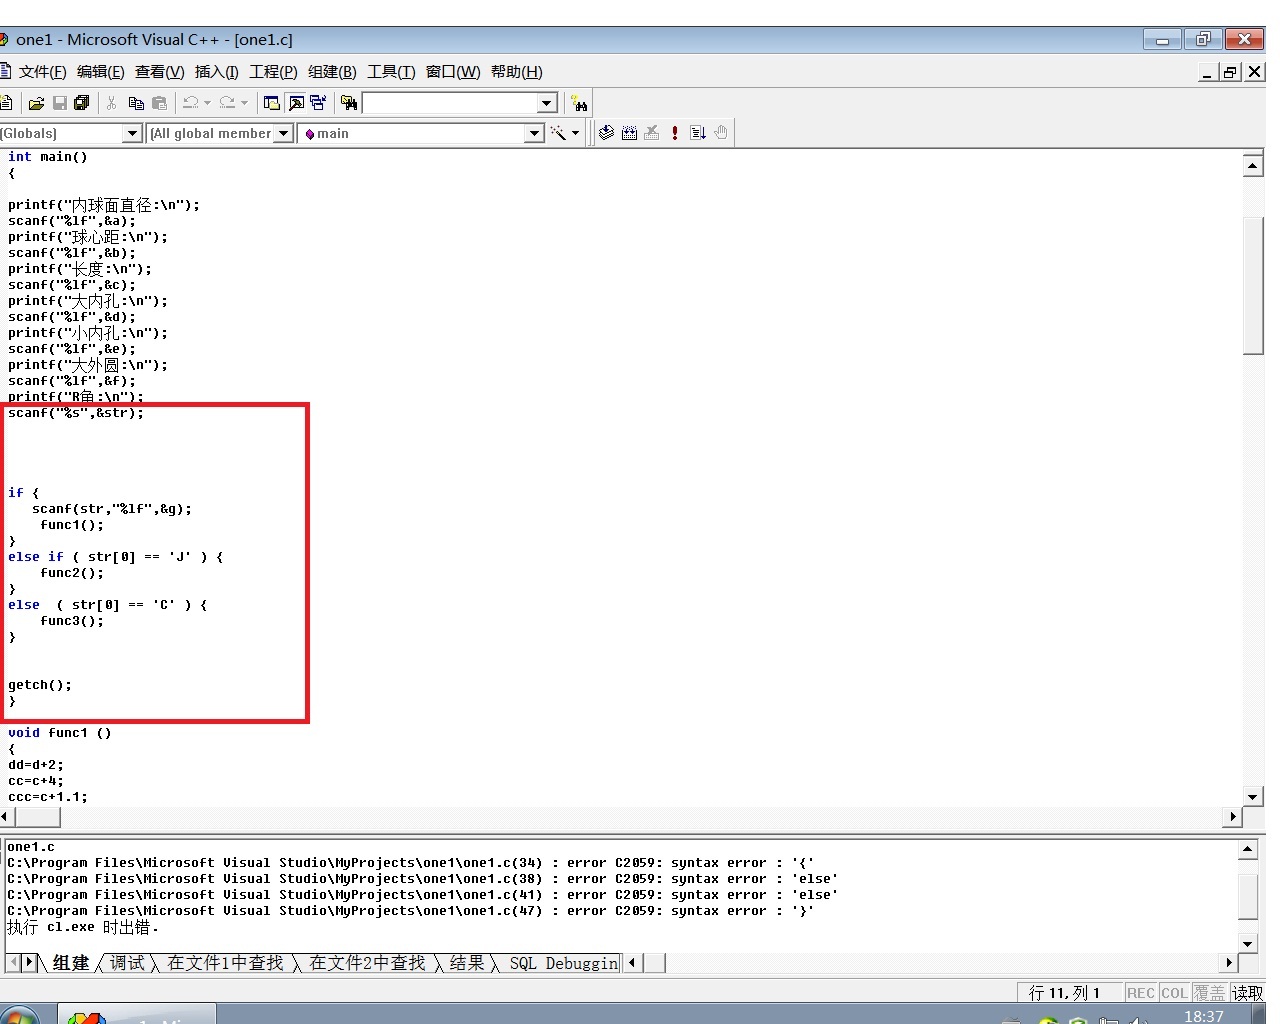This screenshot has width=1280, height=1024.
Task: Click the line 47 syntax error message
Action: (411, 911)
